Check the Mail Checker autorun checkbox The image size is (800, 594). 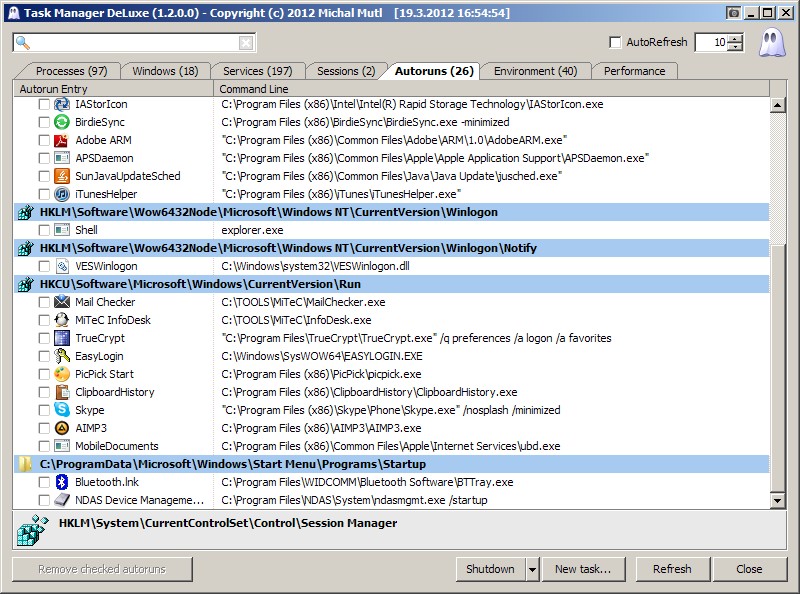click(x=44, y=302)
